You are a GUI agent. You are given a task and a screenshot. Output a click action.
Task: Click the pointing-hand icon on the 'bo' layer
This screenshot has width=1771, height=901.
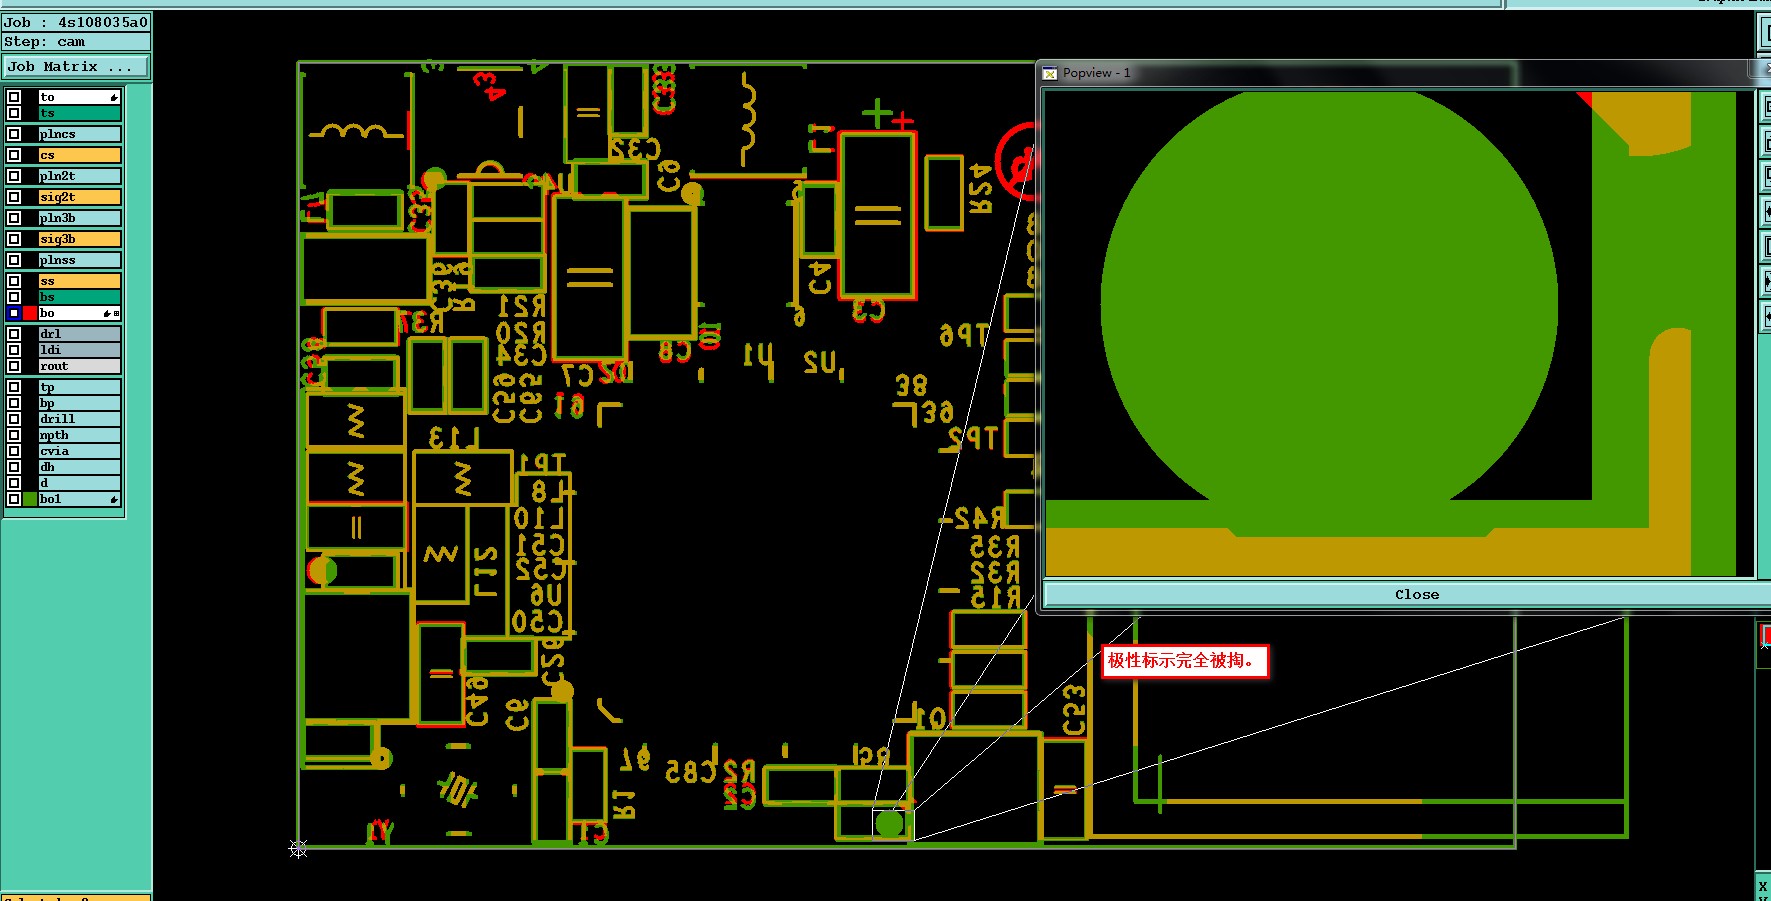[107, 314]
